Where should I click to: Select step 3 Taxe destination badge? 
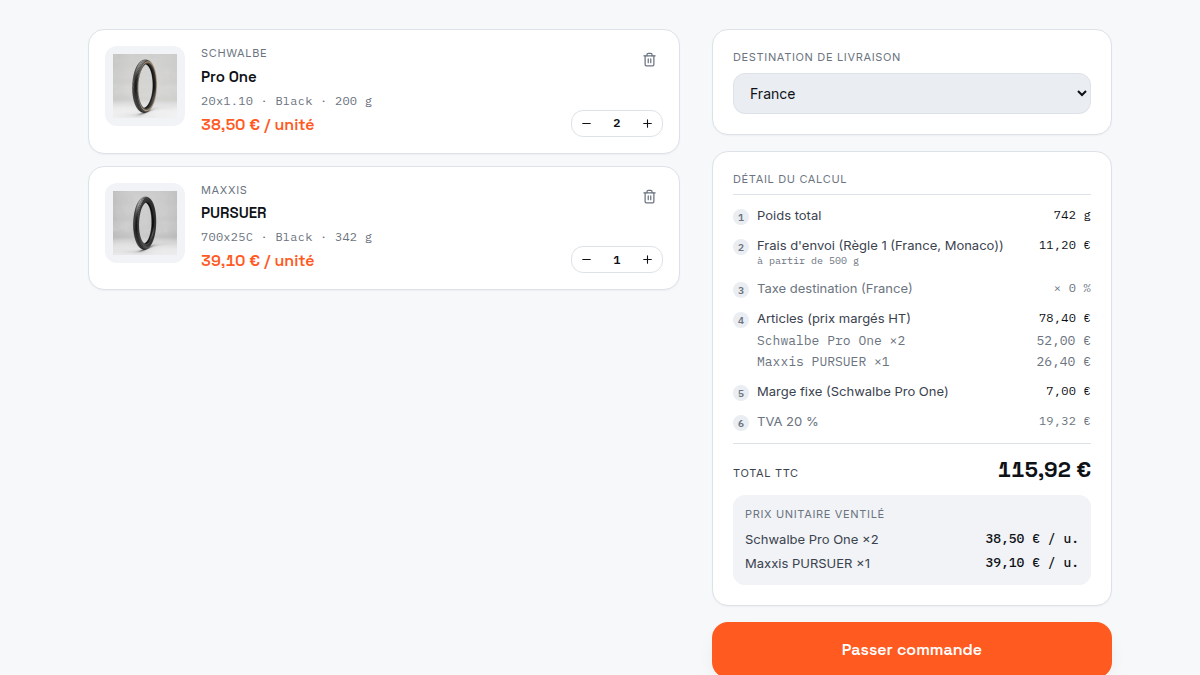point(741,290)
